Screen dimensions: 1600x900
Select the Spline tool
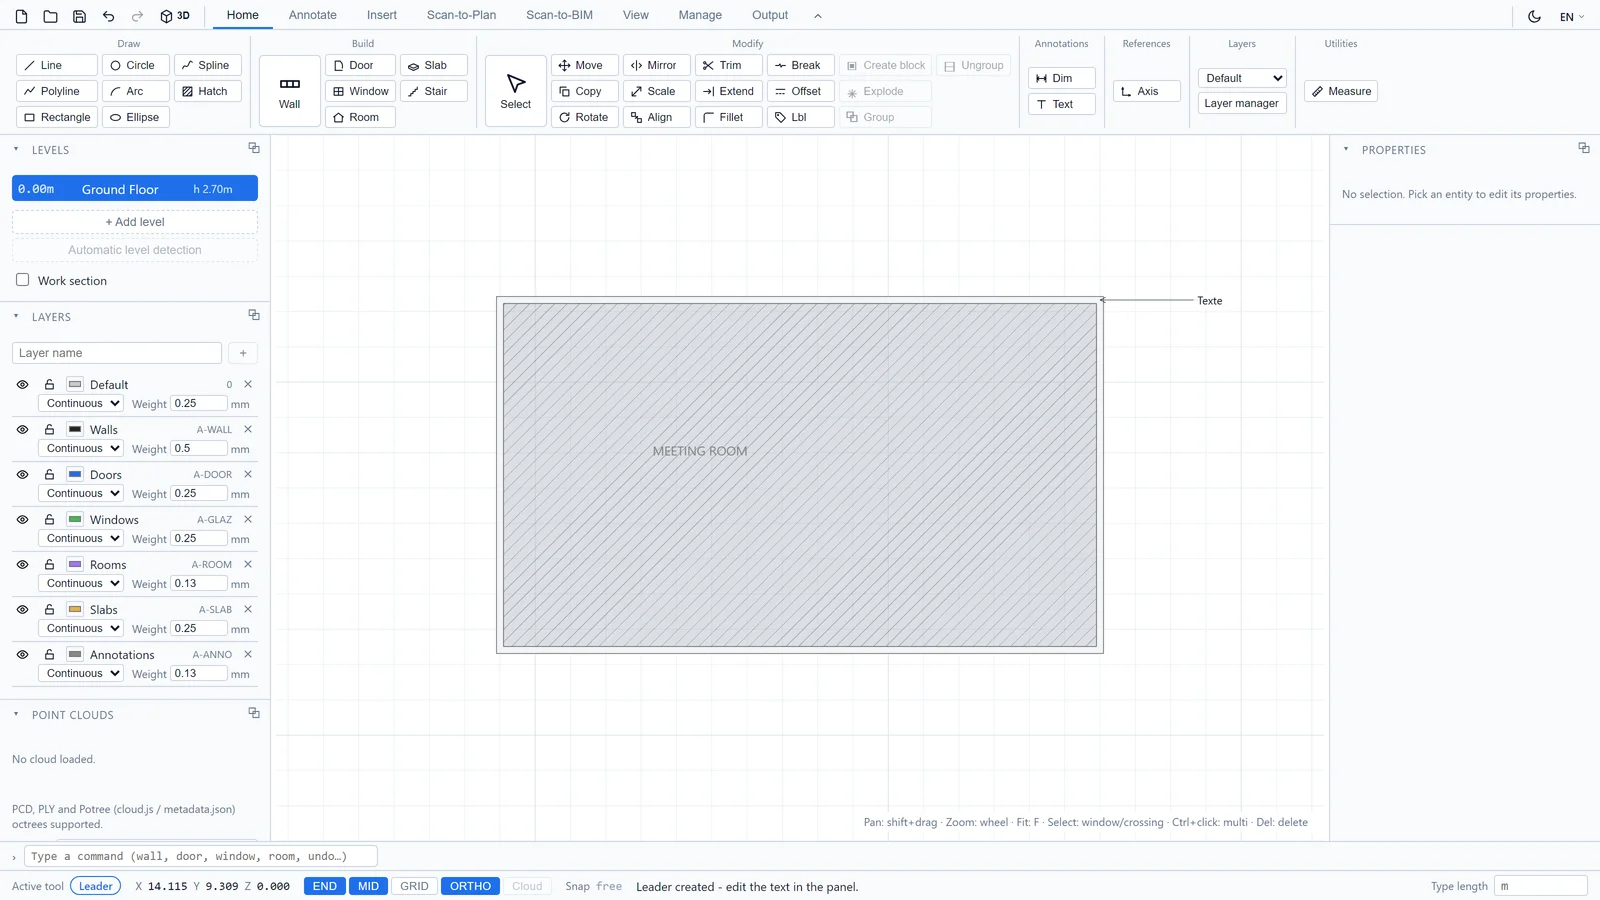(207, 65)
